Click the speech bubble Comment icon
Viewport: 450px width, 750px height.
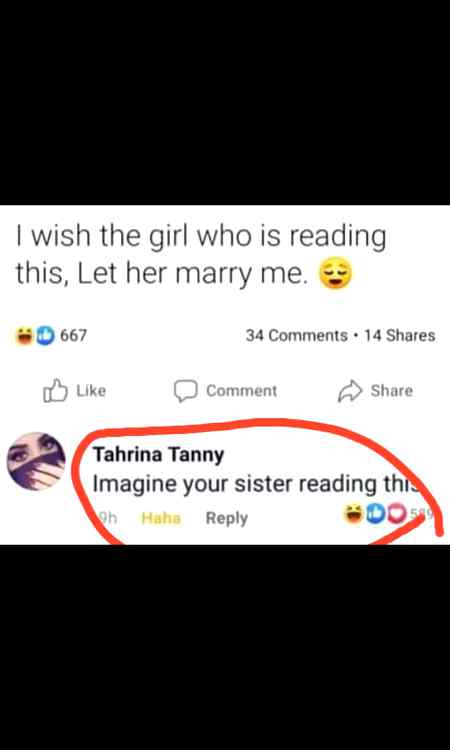[186, 391]
